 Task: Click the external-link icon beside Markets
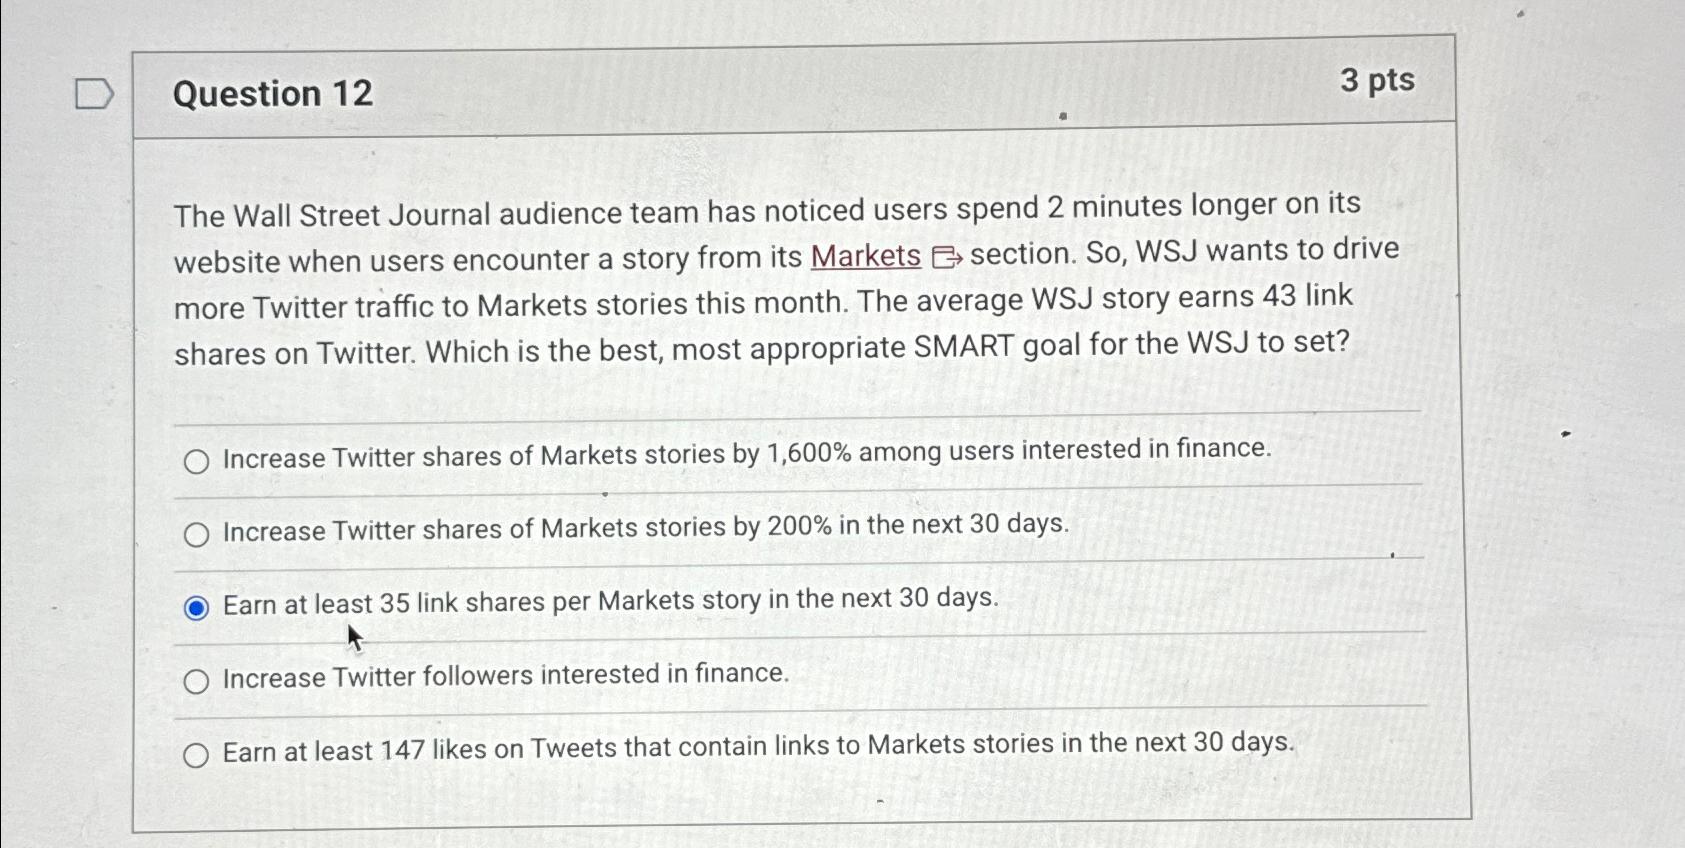pyautogui.click(x=946, y=257)
